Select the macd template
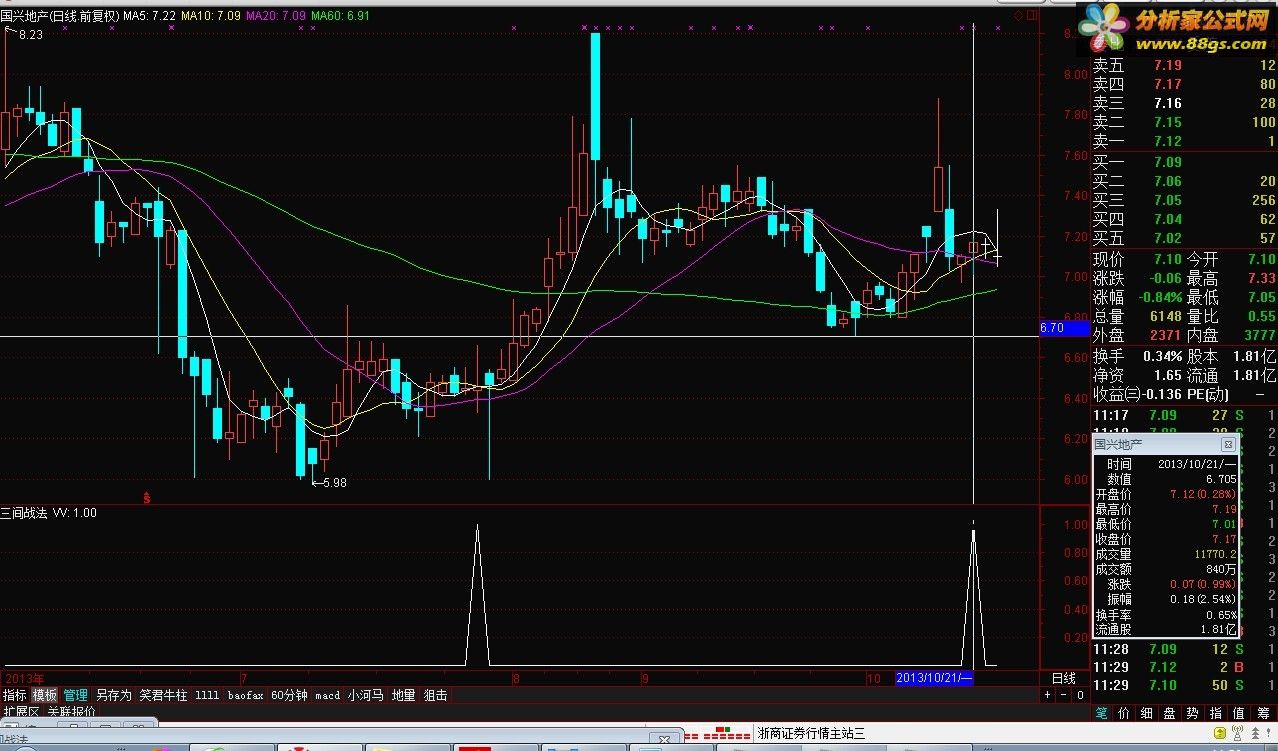This screenshot has width=1278, height=751. (x=328, y=695)
